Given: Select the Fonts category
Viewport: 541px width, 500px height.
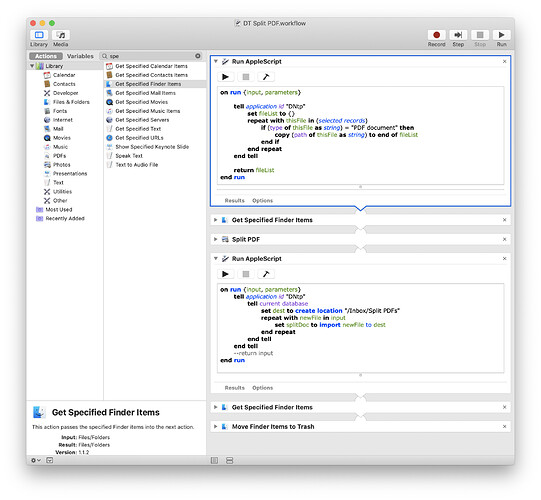Looking at the screenshot, I should [x=60, y=111].
